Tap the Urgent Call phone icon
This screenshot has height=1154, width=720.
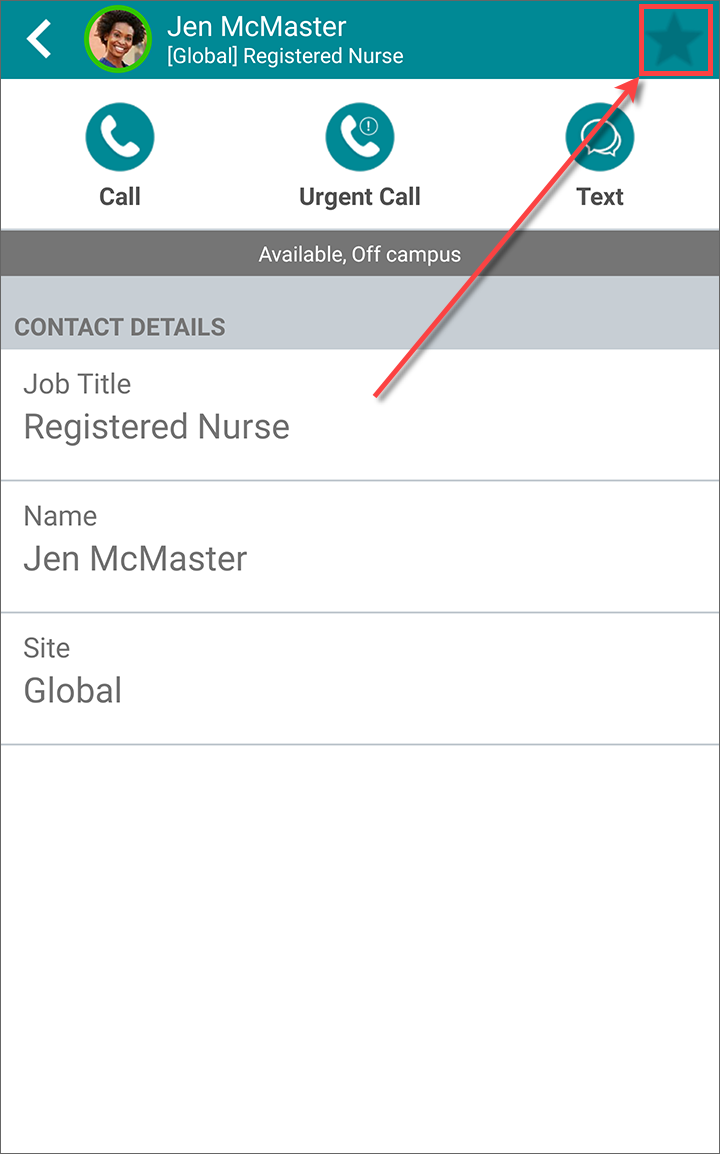360,137
